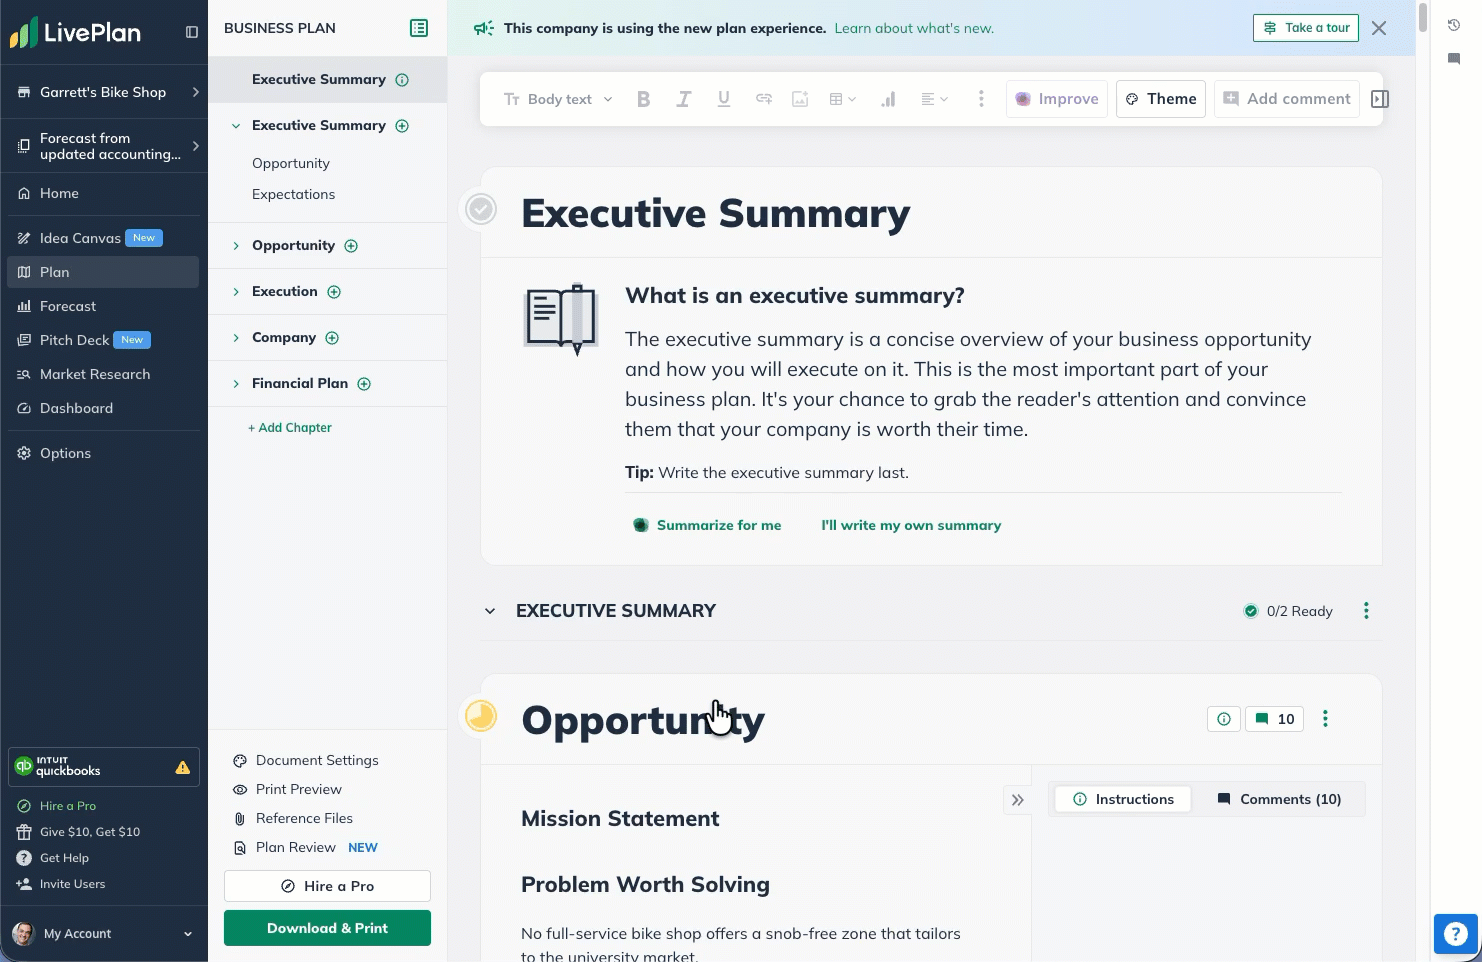Screen dimensions: 1482x962
Task: Switch to Instructions tab
Action: [x=1123, y=800]
